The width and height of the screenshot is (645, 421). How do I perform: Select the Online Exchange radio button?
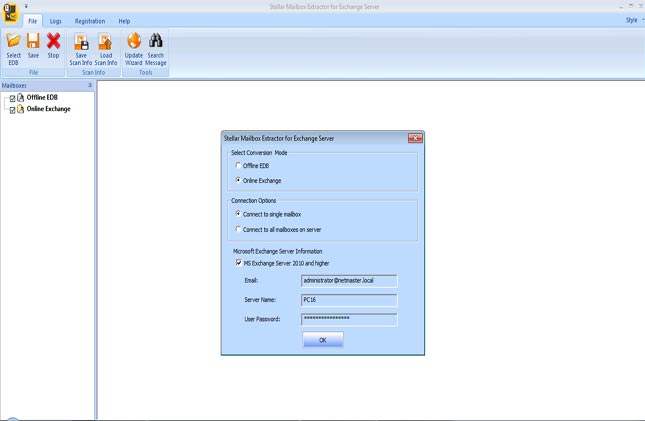pos(238,180)
